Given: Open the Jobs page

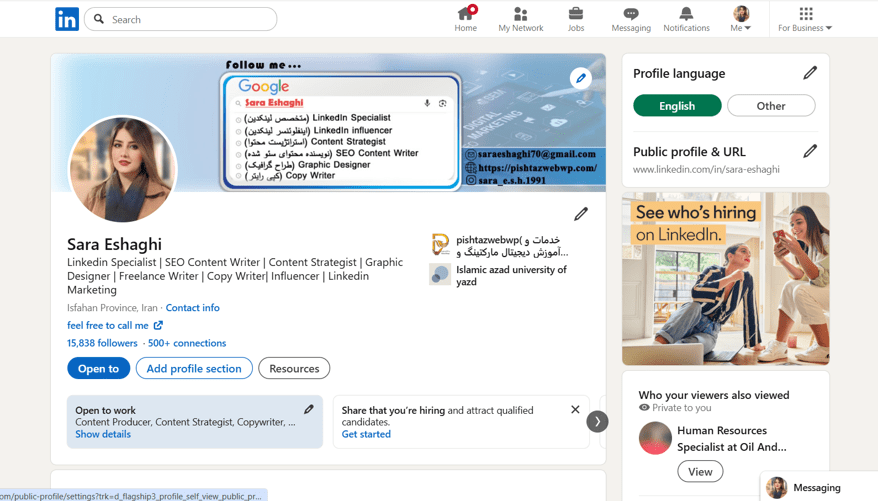Looking at the screenshot, I should point(576,19).
